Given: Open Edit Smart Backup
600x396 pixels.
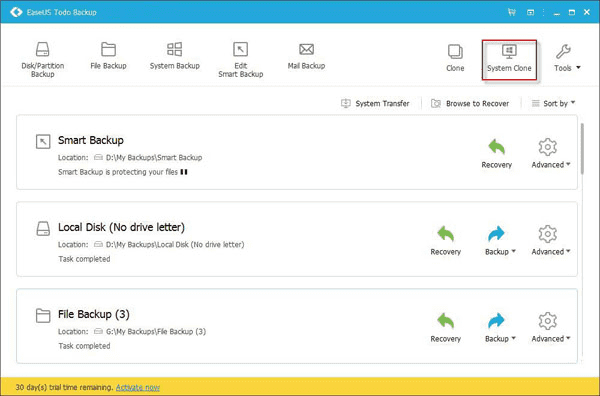Looking at the screenshot, I should (x=240, y=60).
